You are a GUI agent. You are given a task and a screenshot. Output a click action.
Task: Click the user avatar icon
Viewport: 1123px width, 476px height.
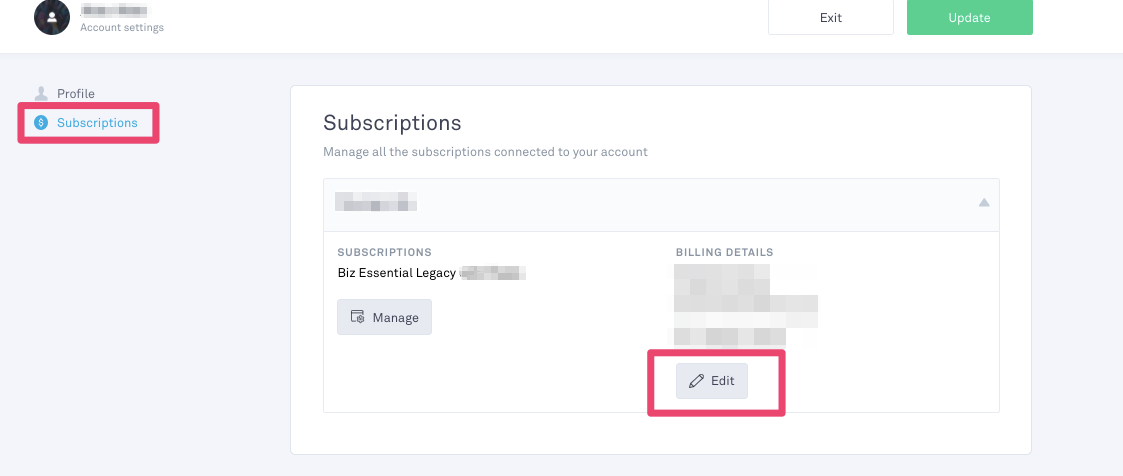[x=52, y=17]
